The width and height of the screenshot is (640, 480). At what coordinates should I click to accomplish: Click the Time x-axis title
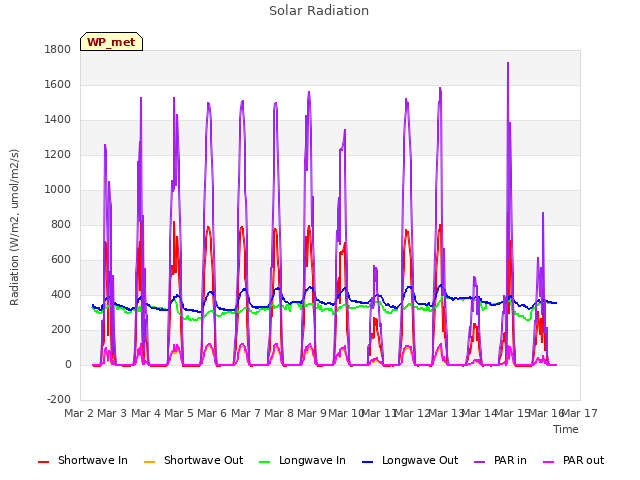(x=566, y=429)
